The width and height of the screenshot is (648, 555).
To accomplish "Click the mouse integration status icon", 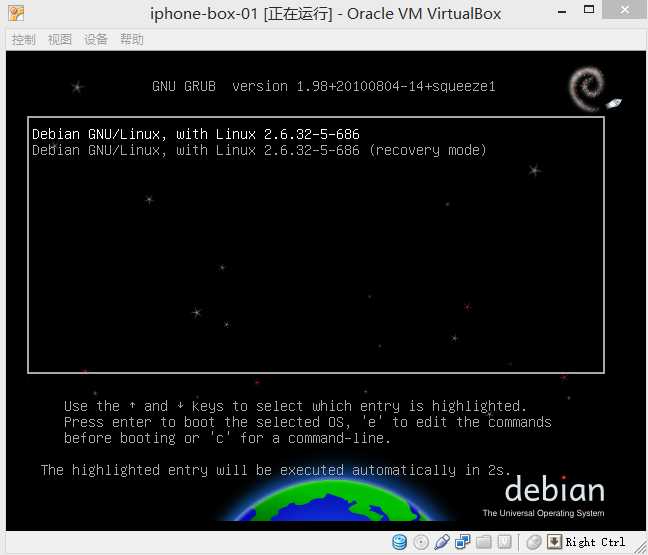I will [x=534, y=542].
